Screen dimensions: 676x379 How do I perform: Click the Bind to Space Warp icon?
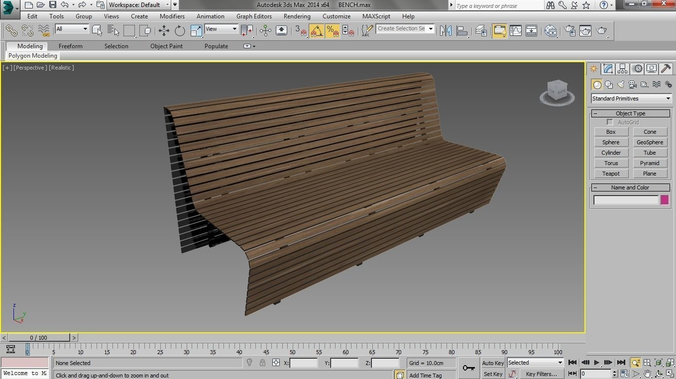pos(44,31)
